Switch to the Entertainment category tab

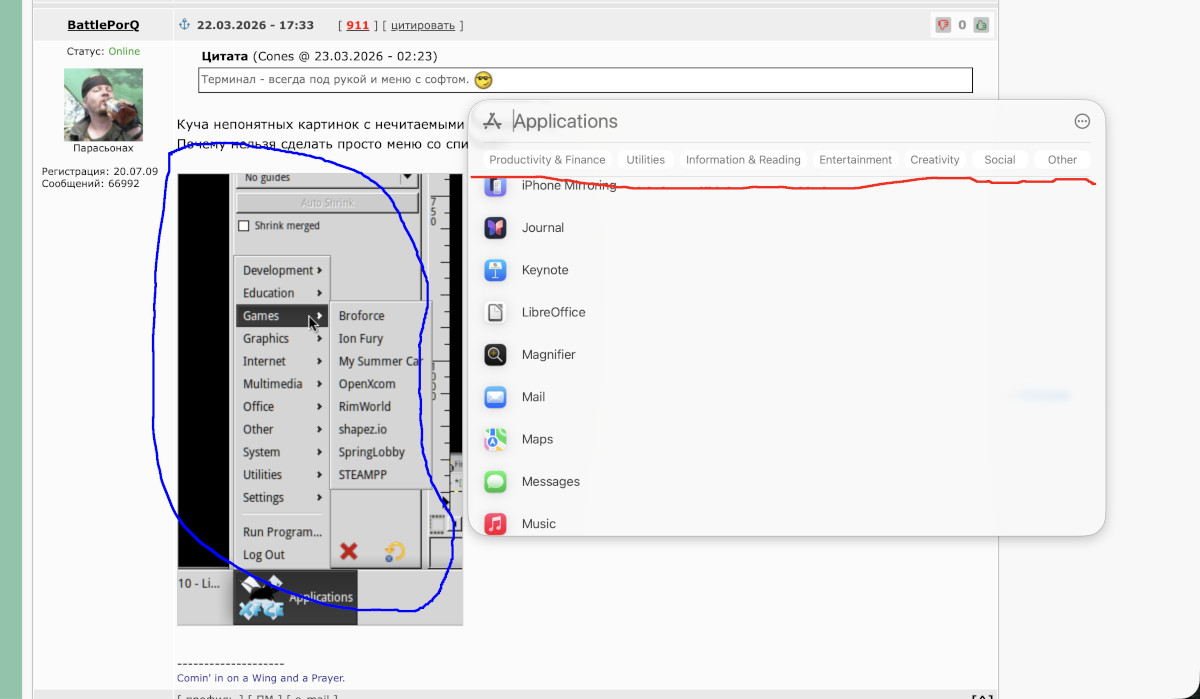click(x=855, y=160)
